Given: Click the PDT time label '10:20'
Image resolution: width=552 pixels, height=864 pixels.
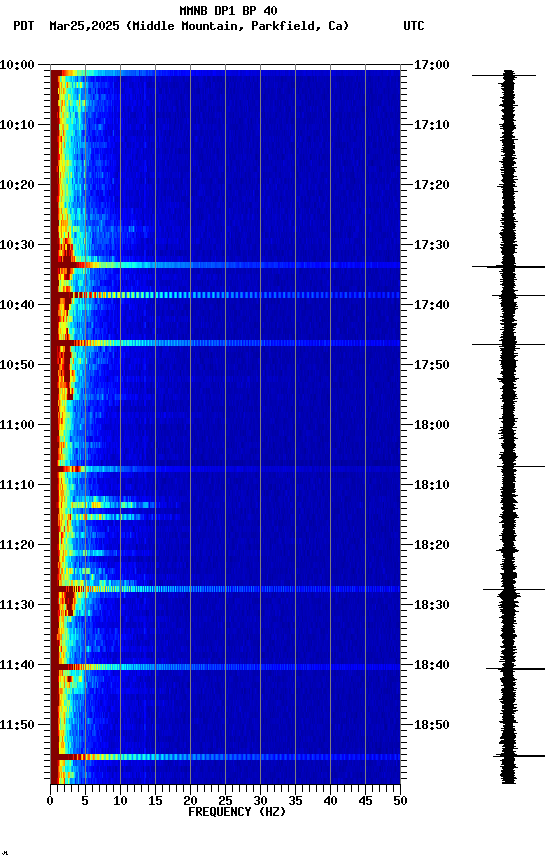Looking at the screenshot, I should (17, 185).
